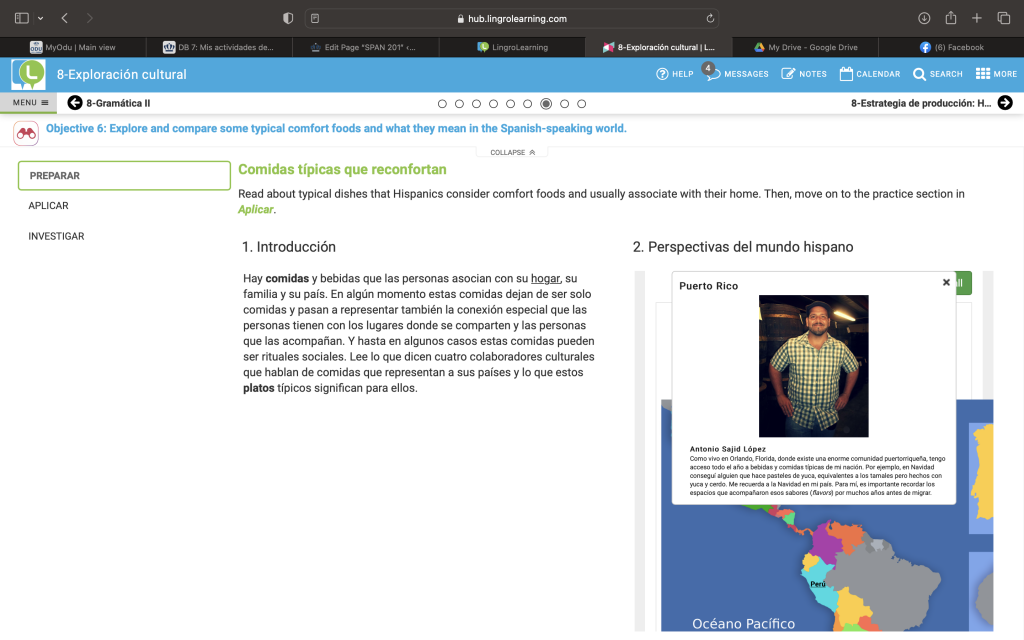Open Messages with 4 notifications
The image size is (1024, 640).
pos(712,72)
